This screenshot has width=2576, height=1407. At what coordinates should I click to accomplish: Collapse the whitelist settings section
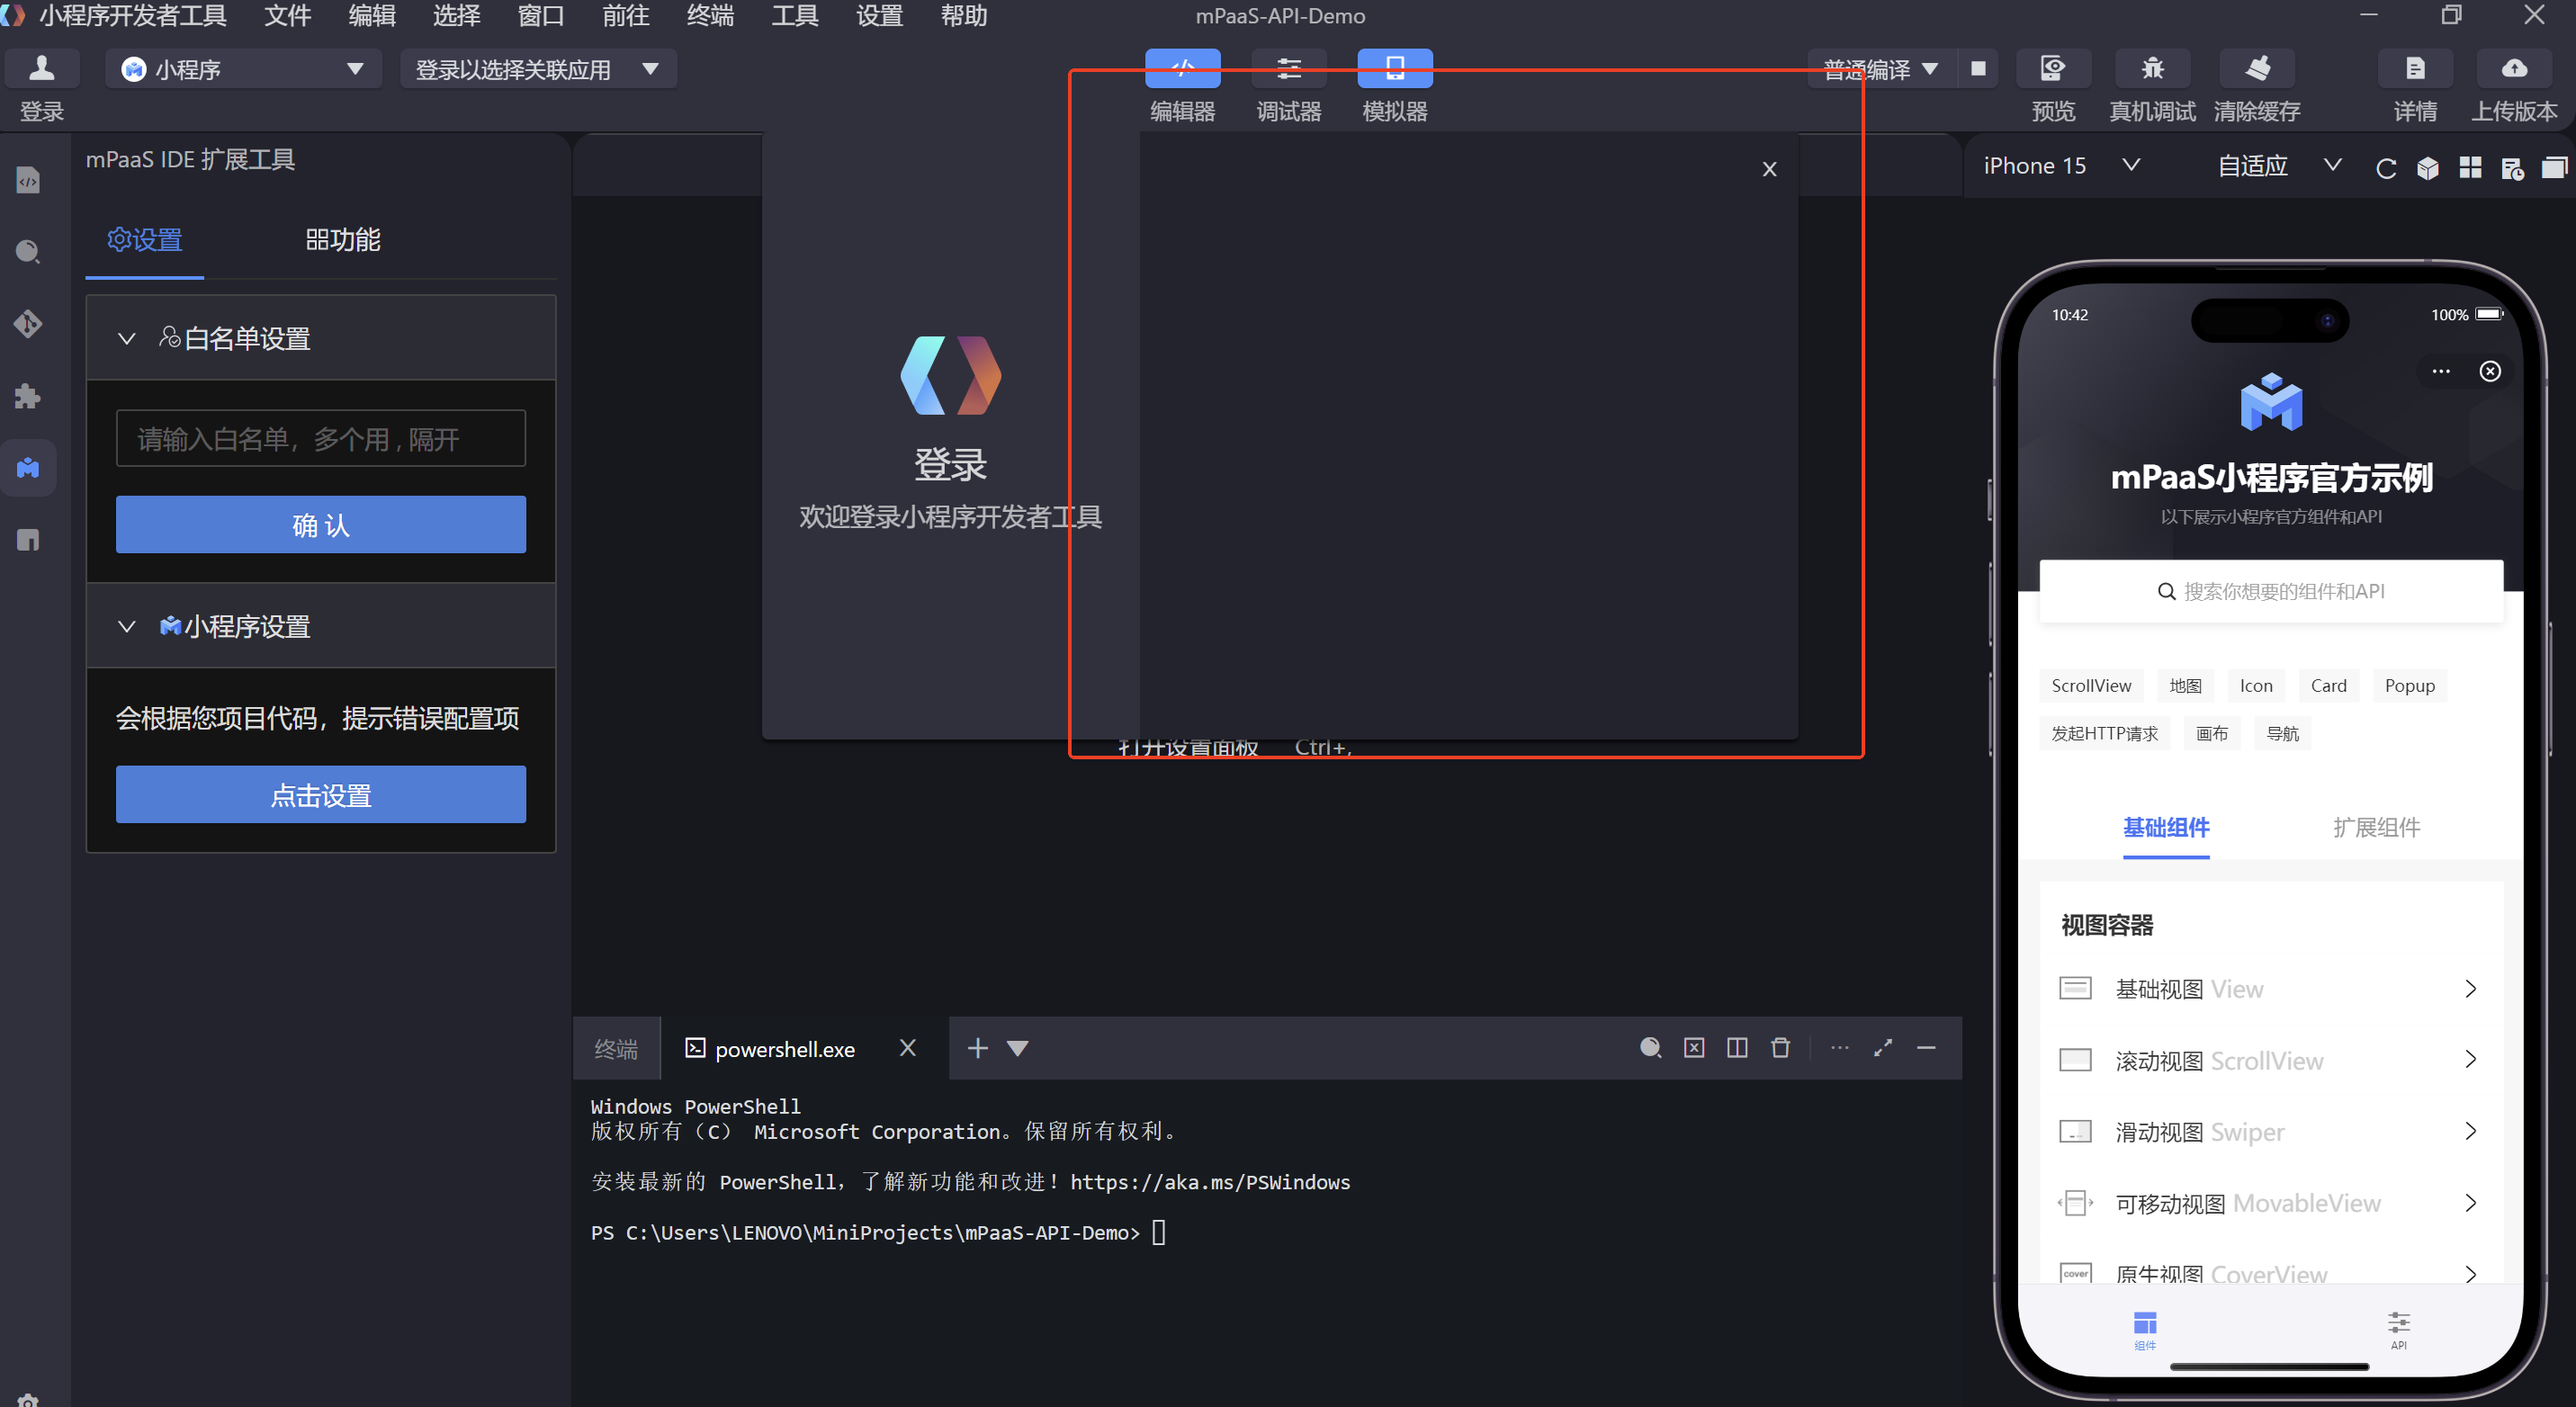tap(127, 338)
